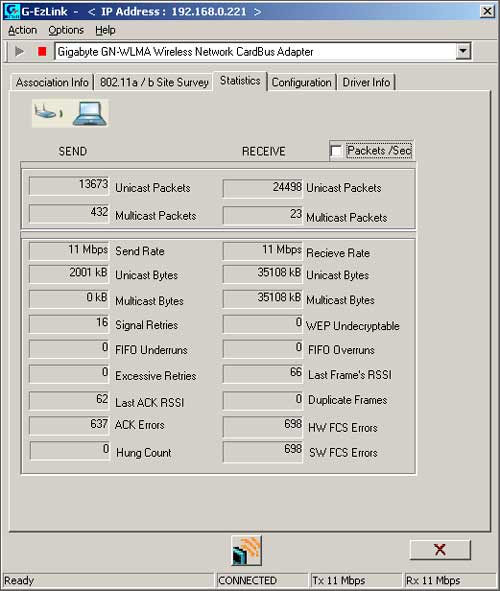Open the Driver Info tab
The width and height of the screenshot is (500, 591).
pos(366,82)
